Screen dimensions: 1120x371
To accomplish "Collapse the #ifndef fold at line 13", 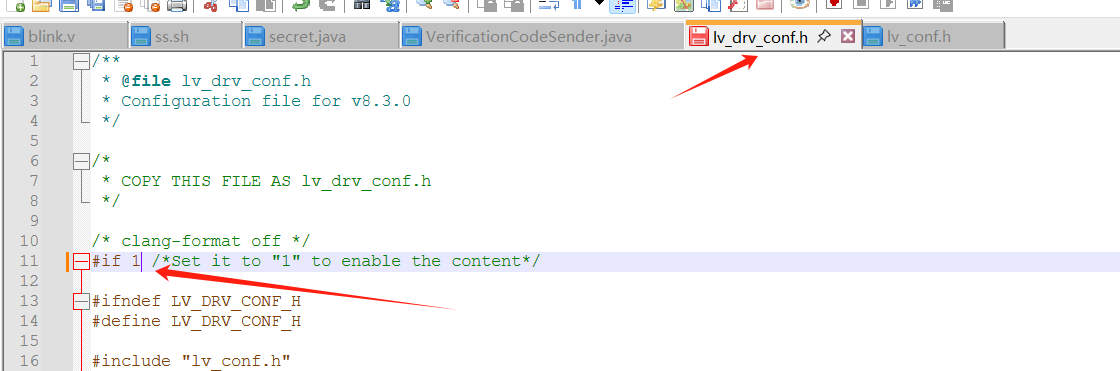I will (x=81, y=302).
